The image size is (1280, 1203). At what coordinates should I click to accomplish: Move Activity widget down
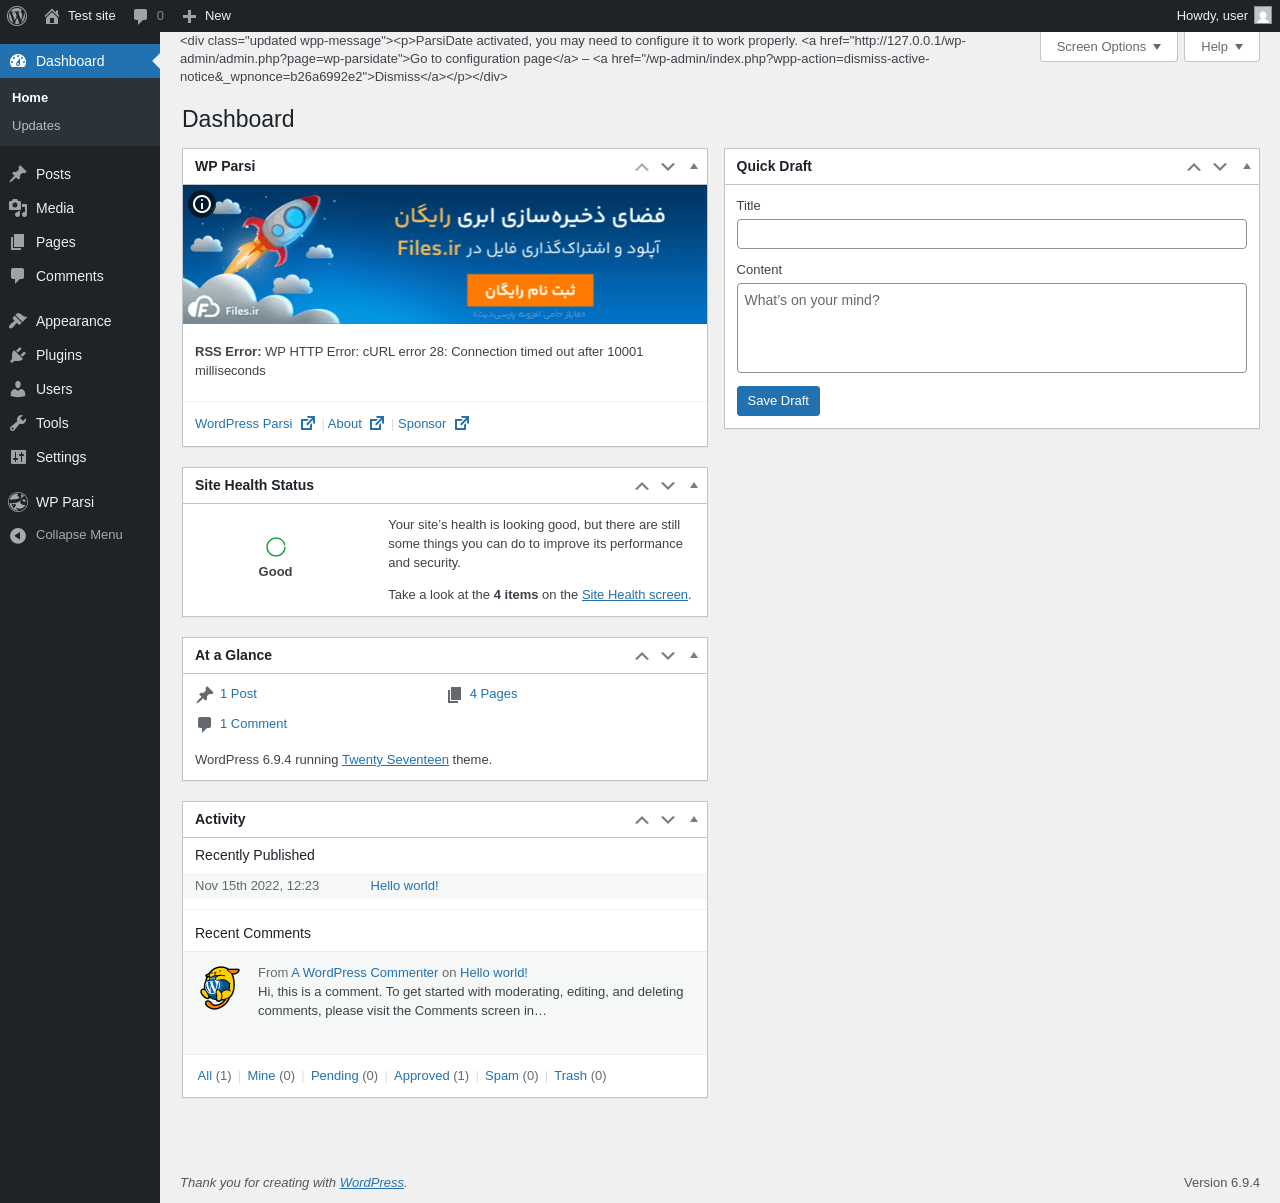(x=668, y=820)
